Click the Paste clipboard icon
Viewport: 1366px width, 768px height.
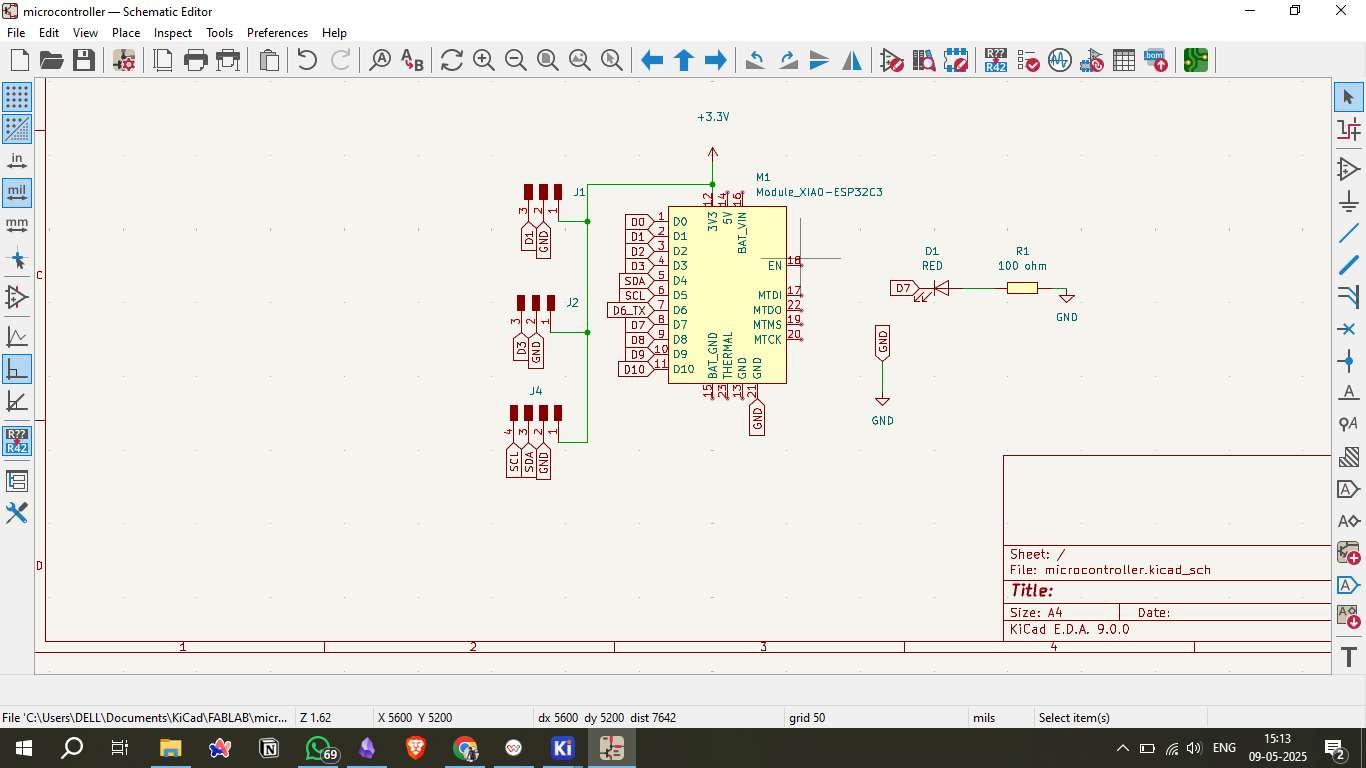[x=269, y=61]
